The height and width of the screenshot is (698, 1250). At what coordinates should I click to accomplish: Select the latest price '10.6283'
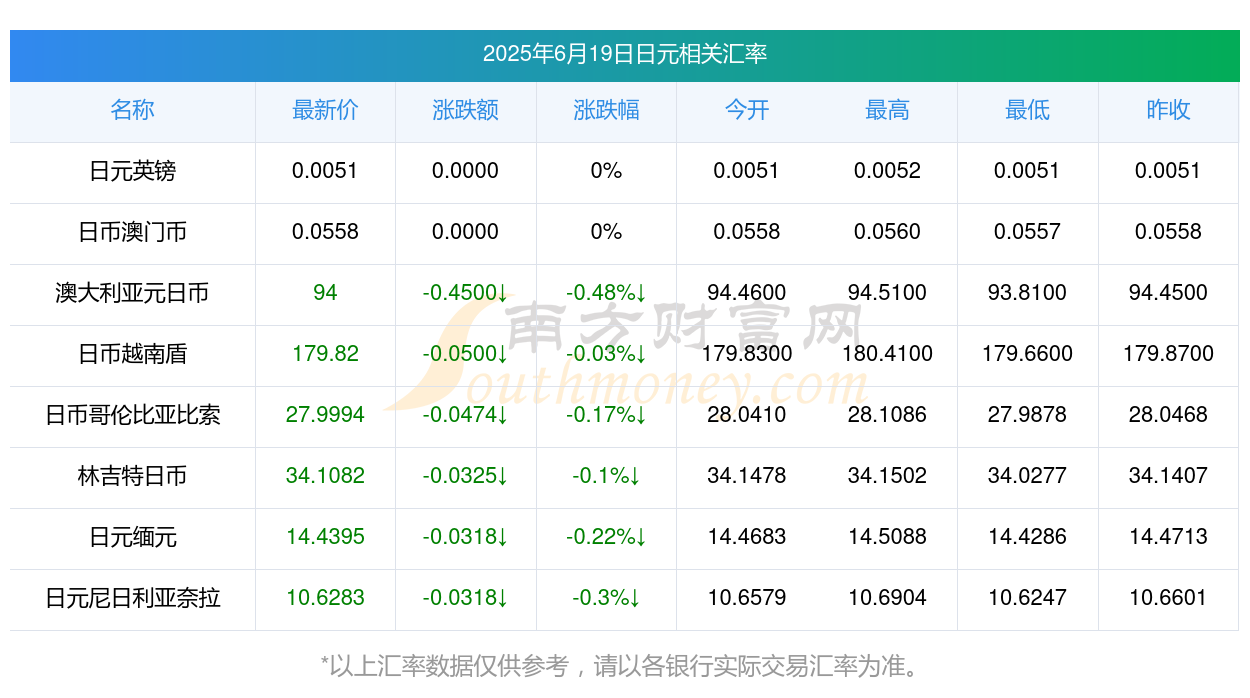coord(325,598)
